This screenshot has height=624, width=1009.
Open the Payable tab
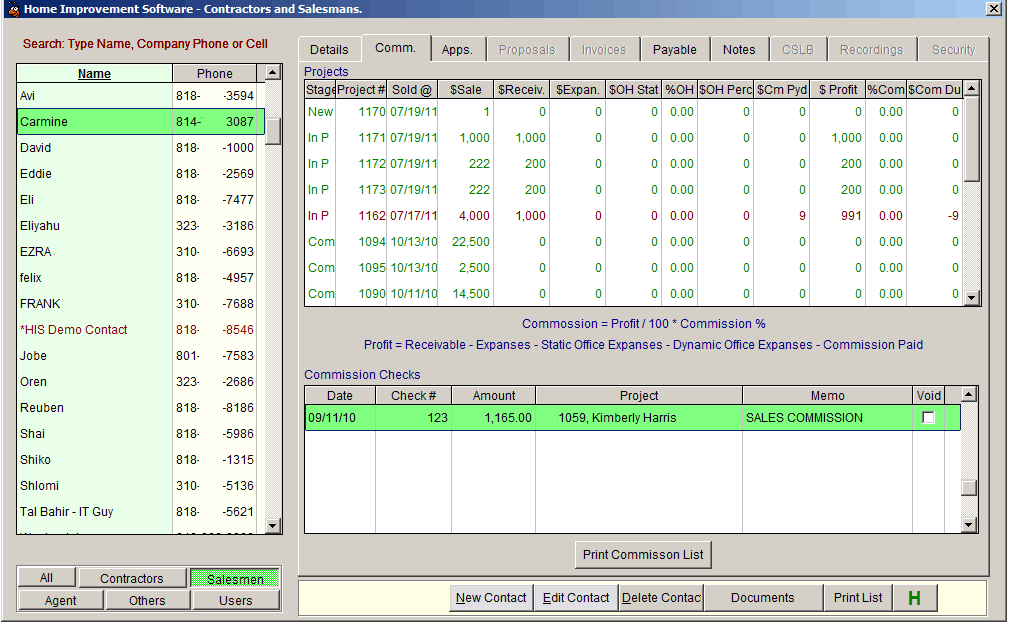674,50
